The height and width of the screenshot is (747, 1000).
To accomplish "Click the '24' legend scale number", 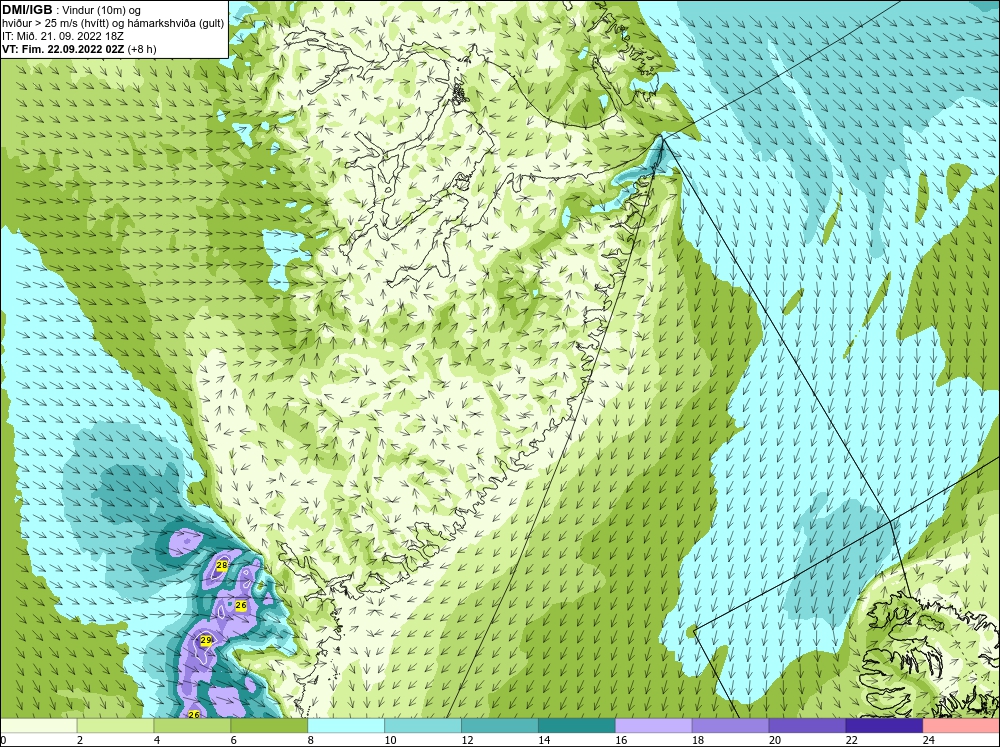I will [928, 740].
